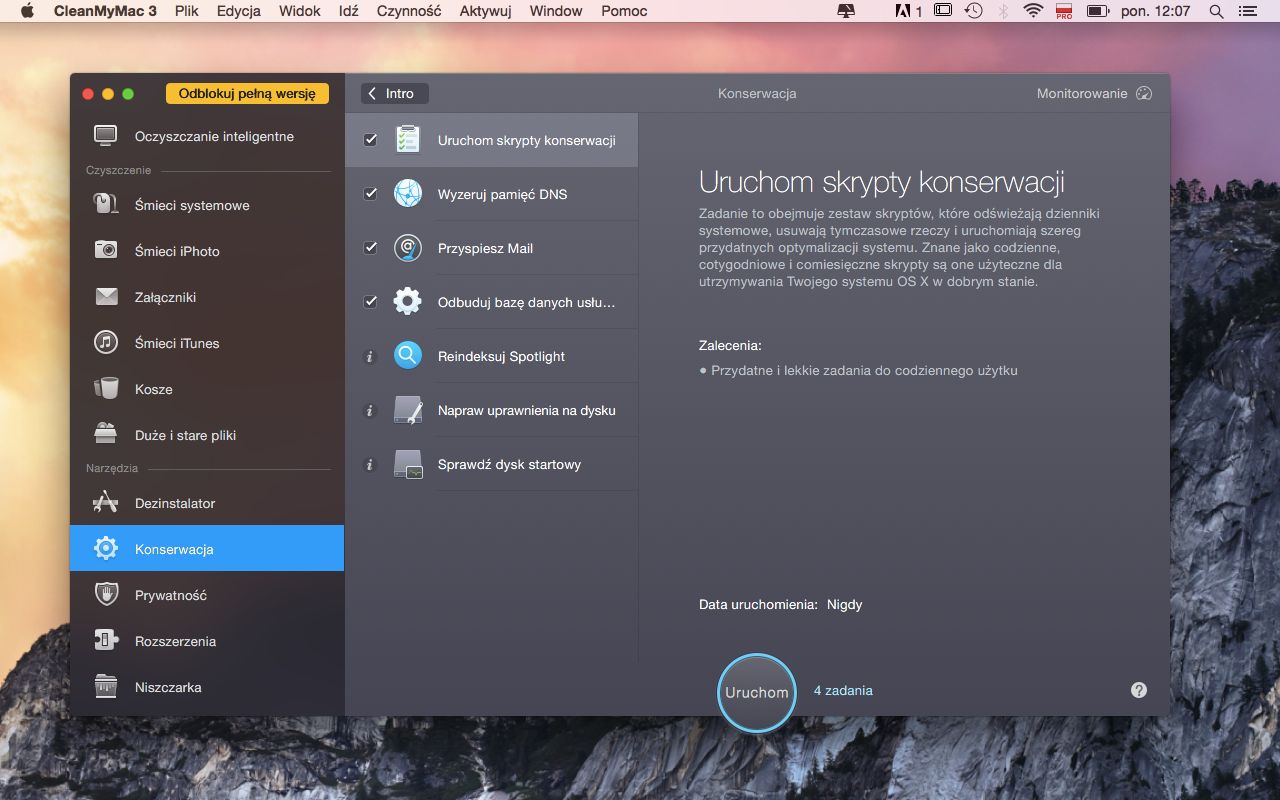Click round Uruchom button
The height and width of the screenshot is (800, 1280).
click(757, 692)
